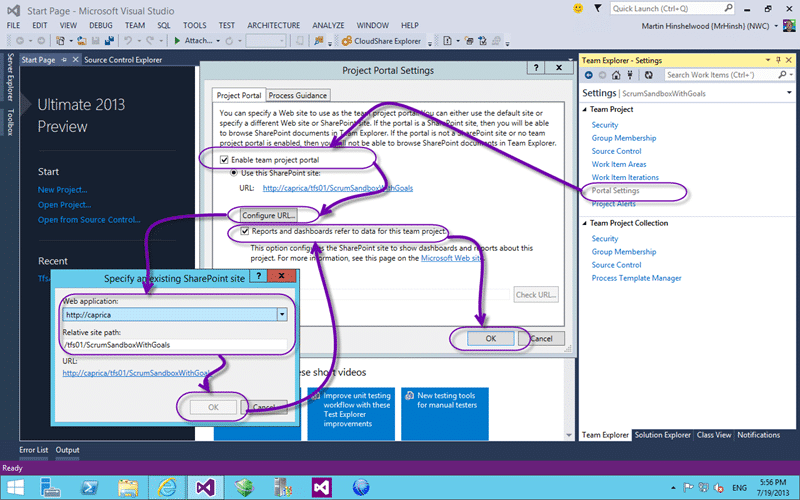The height and width of the screenshot is (500, 800).
Task: Switch to Class View tab
Action: 714,435
